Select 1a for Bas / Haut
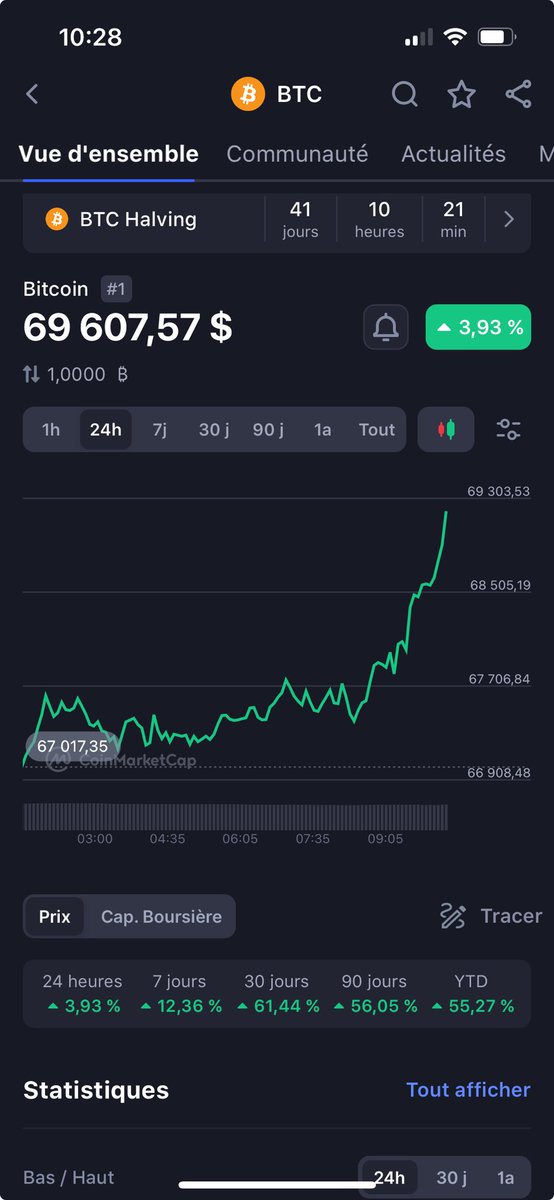This screenshot has height=1200, width=554. point(505,1177)
